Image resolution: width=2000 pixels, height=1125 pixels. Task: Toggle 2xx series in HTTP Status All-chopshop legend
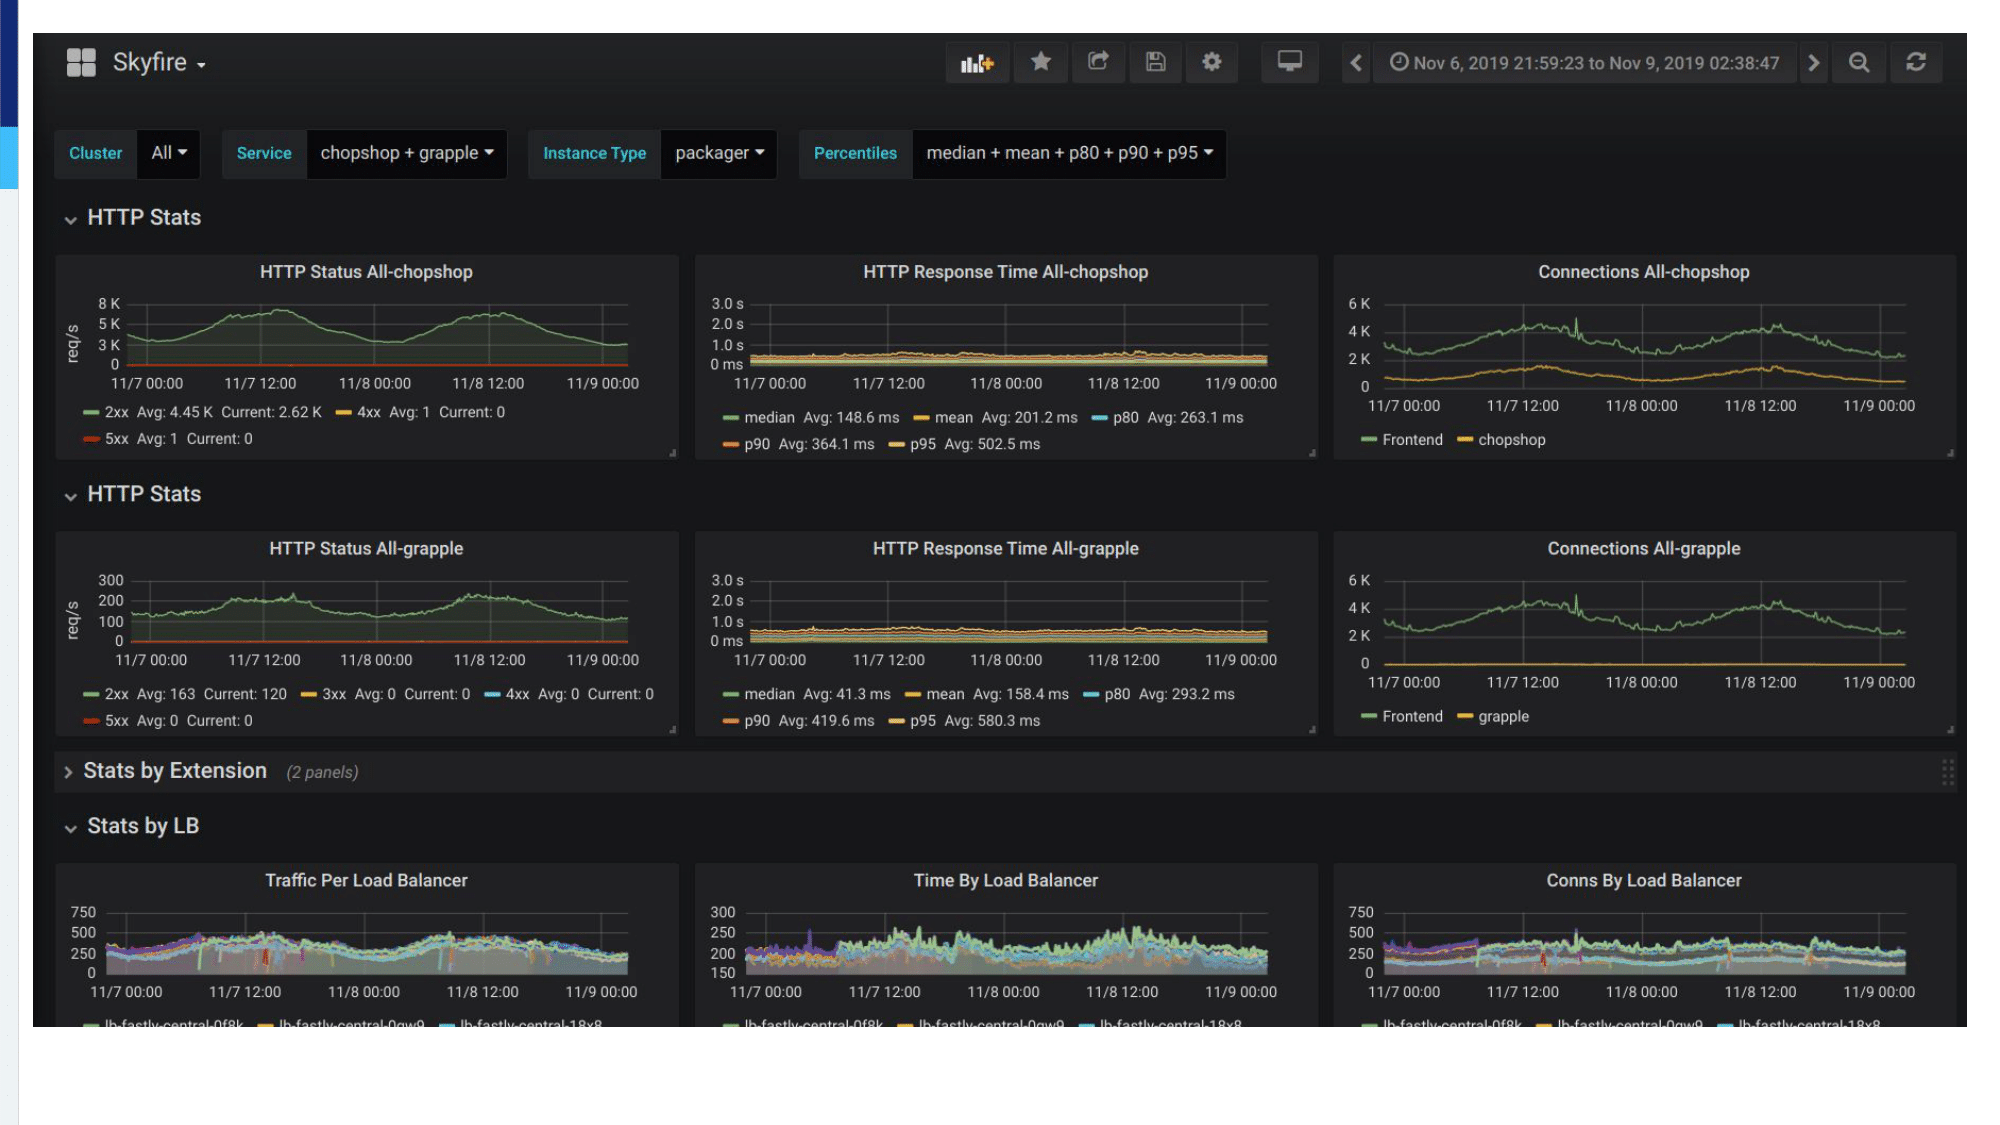pos(117,413)
